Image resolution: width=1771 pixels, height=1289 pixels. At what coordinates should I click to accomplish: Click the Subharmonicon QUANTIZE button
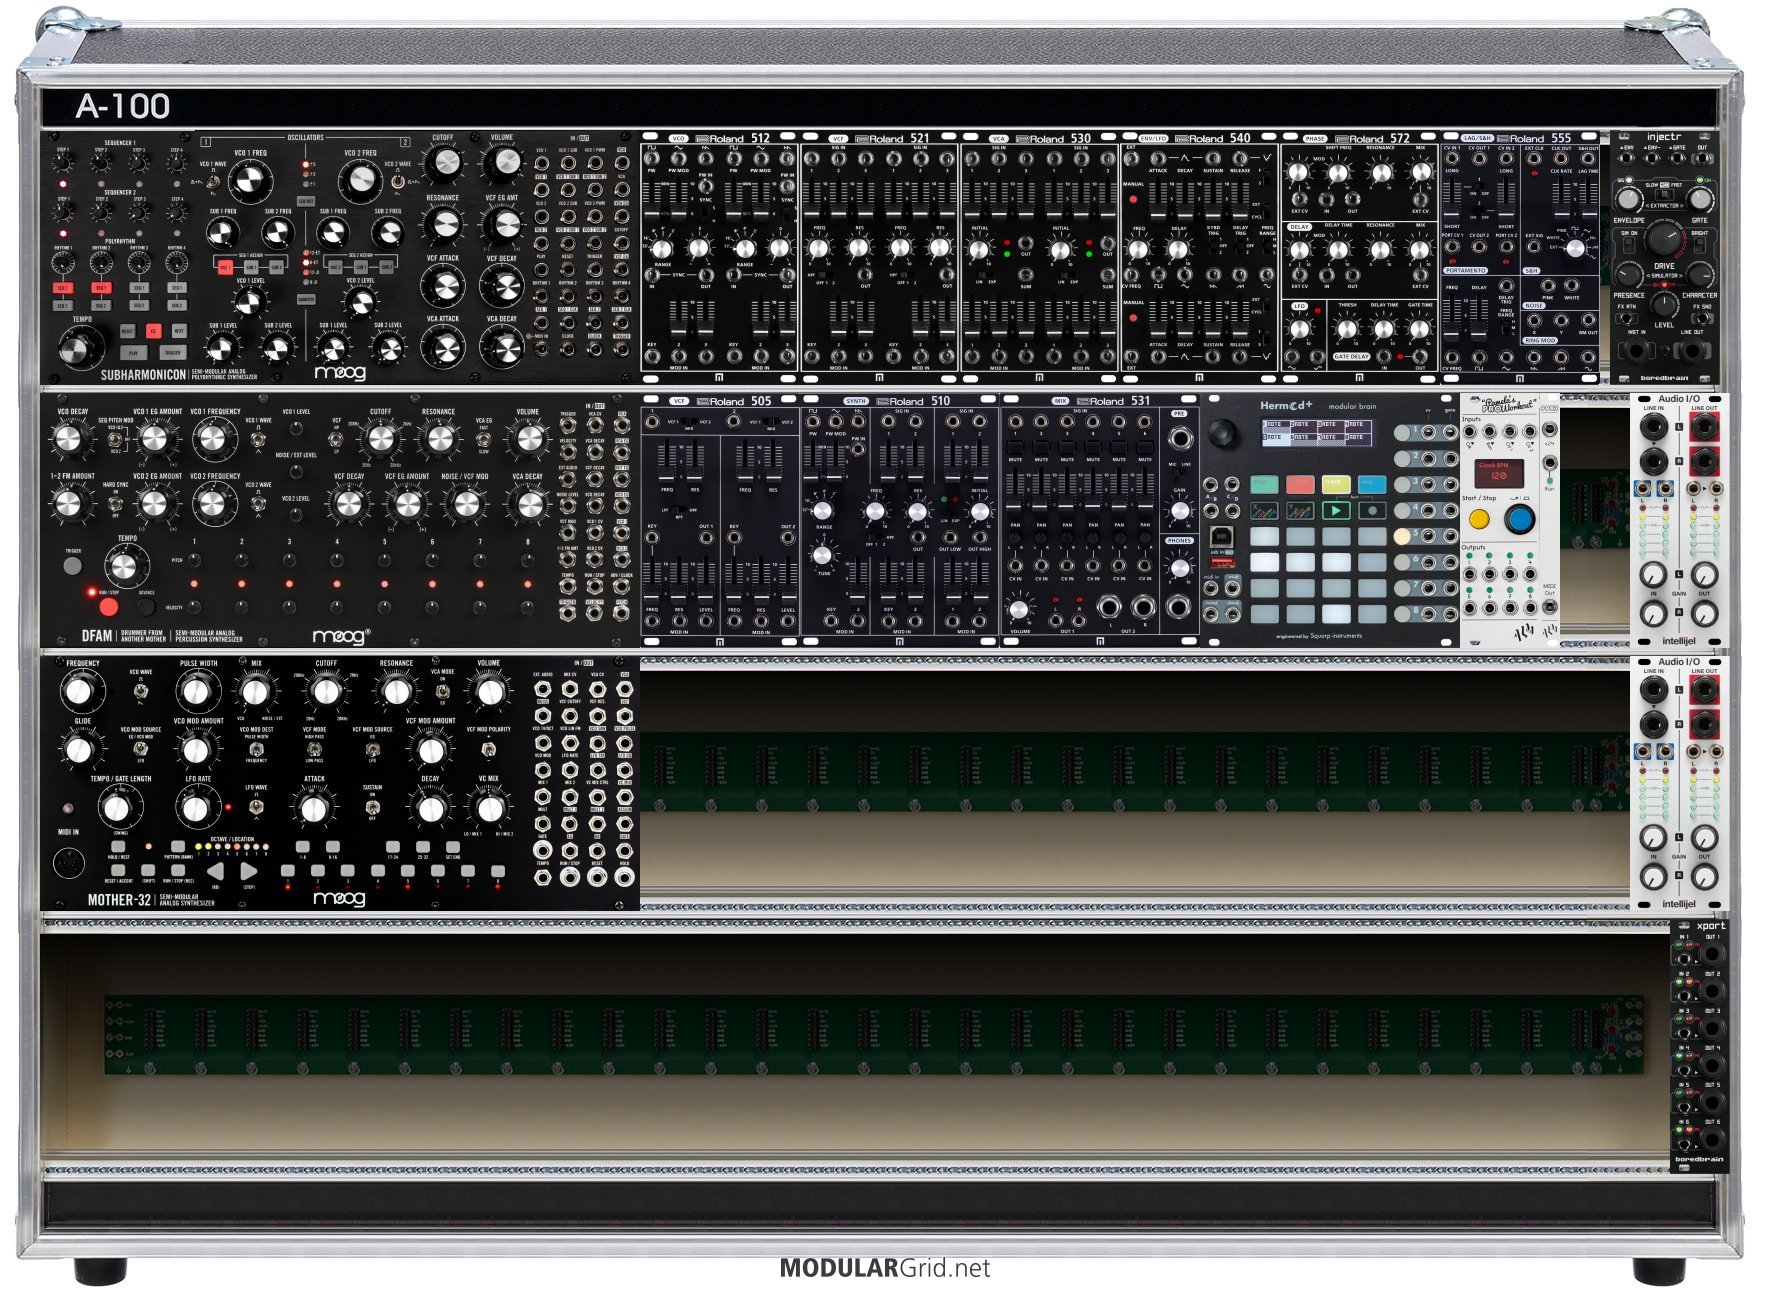[306, 298]
